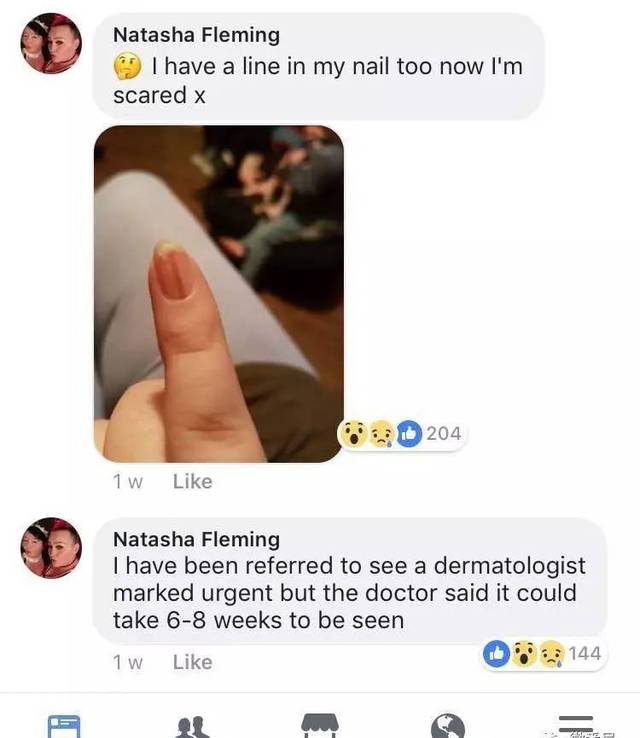Like the comment with nail photo
The image size is (640, 738).
tap(192, 481)
